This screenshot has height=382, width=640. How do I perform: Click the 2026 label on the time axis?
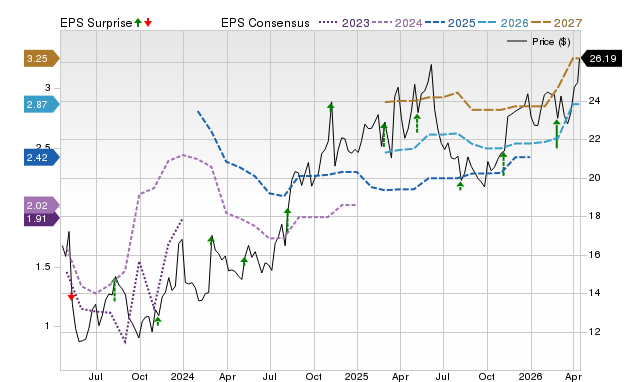coord(530,376)
